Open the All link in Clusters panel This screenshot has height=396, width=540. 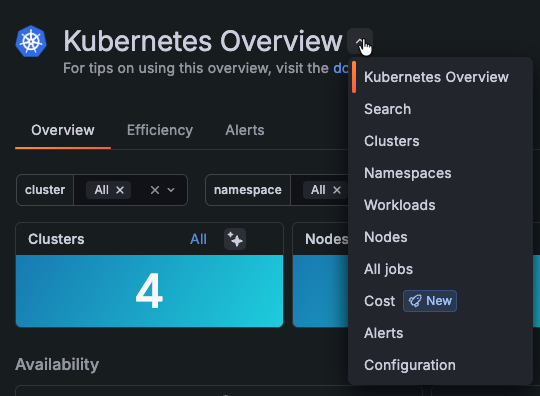[x=198, y=239]
